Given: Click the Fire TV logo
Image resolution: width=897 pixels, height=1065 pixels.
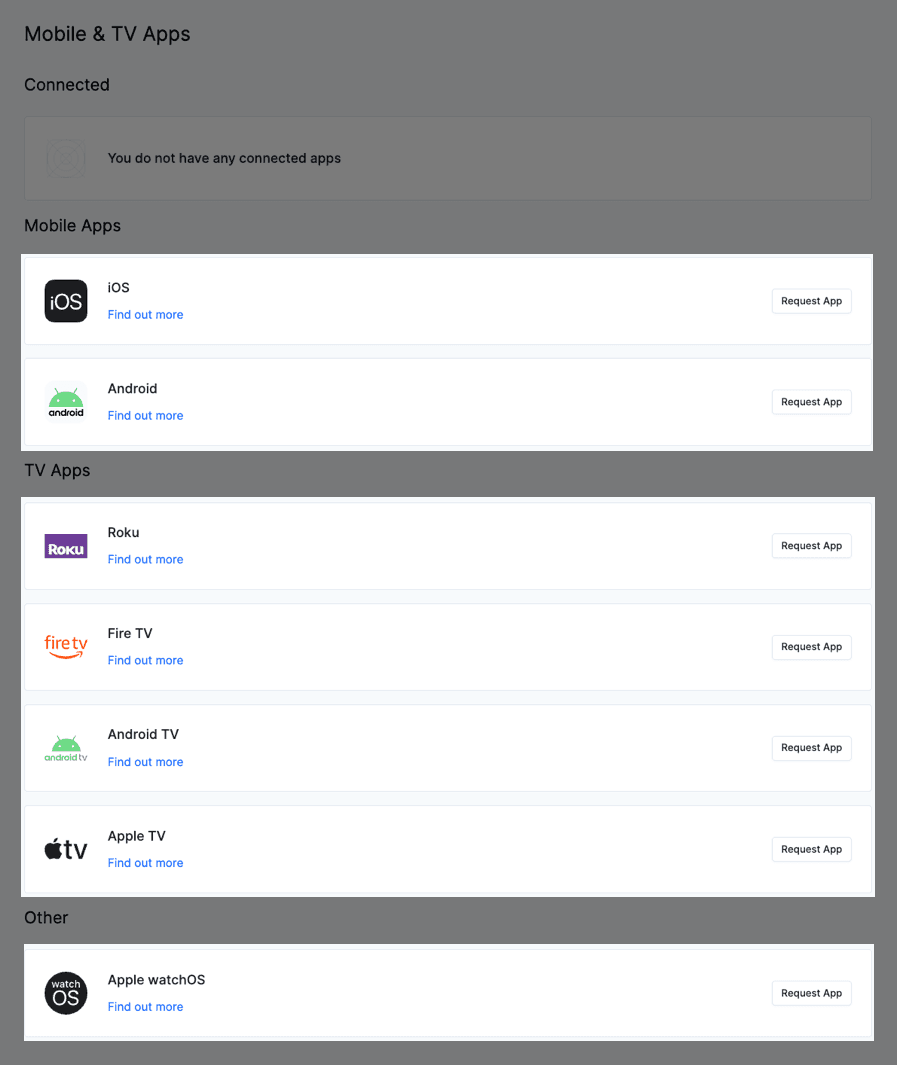Looking at the screenshot, I should pyautogui.click(x=66, y=647).
